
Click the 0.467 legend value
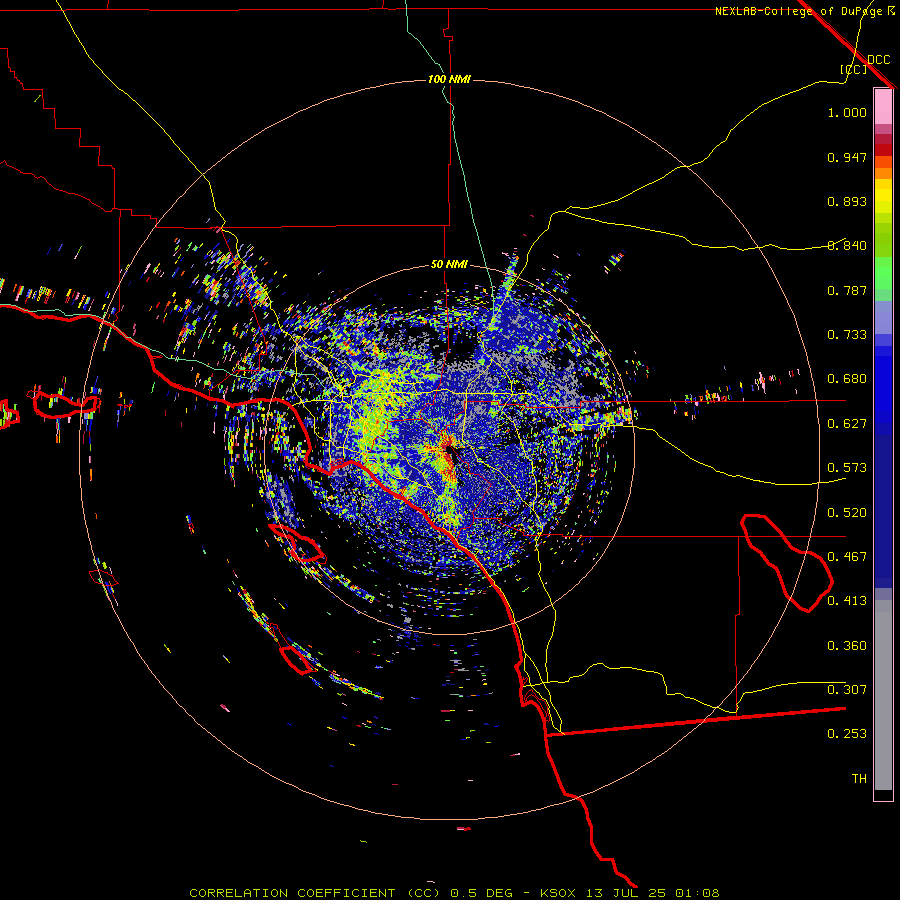[x=847, y=557]
